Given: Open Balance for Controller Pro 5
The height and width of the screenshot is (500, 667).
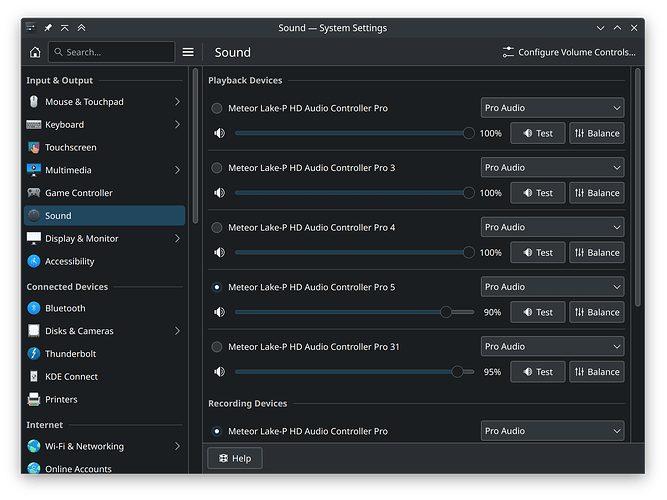Looking at the screenshot, I should (597, 312).
